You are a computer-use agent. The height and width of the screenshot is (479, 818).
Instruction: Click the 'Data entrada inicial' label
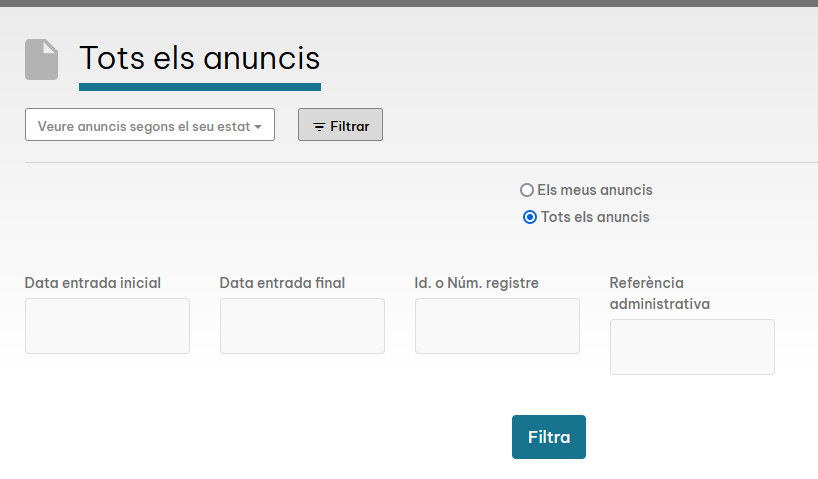click(93, 283)
